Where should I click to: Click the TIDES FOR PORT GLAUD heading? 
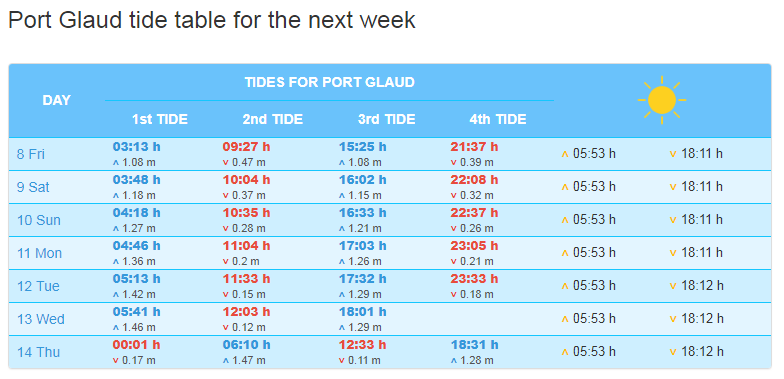[330, 82]
